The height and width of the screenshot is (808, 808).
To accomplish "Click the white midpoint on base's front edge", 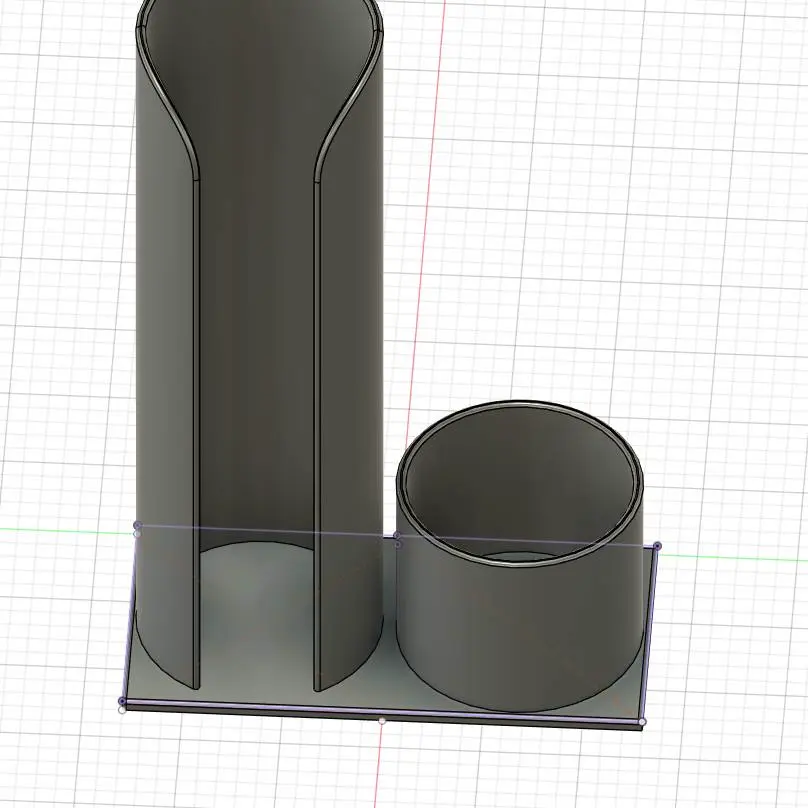I will tap(382, 720).
